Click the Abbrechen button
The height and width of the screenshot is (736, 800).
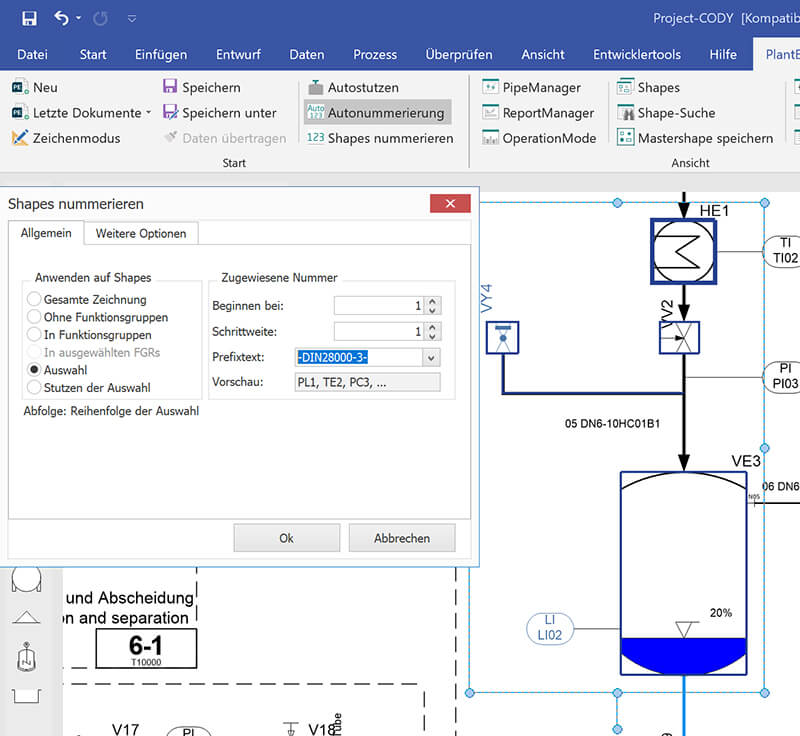(x=402, y=538)
